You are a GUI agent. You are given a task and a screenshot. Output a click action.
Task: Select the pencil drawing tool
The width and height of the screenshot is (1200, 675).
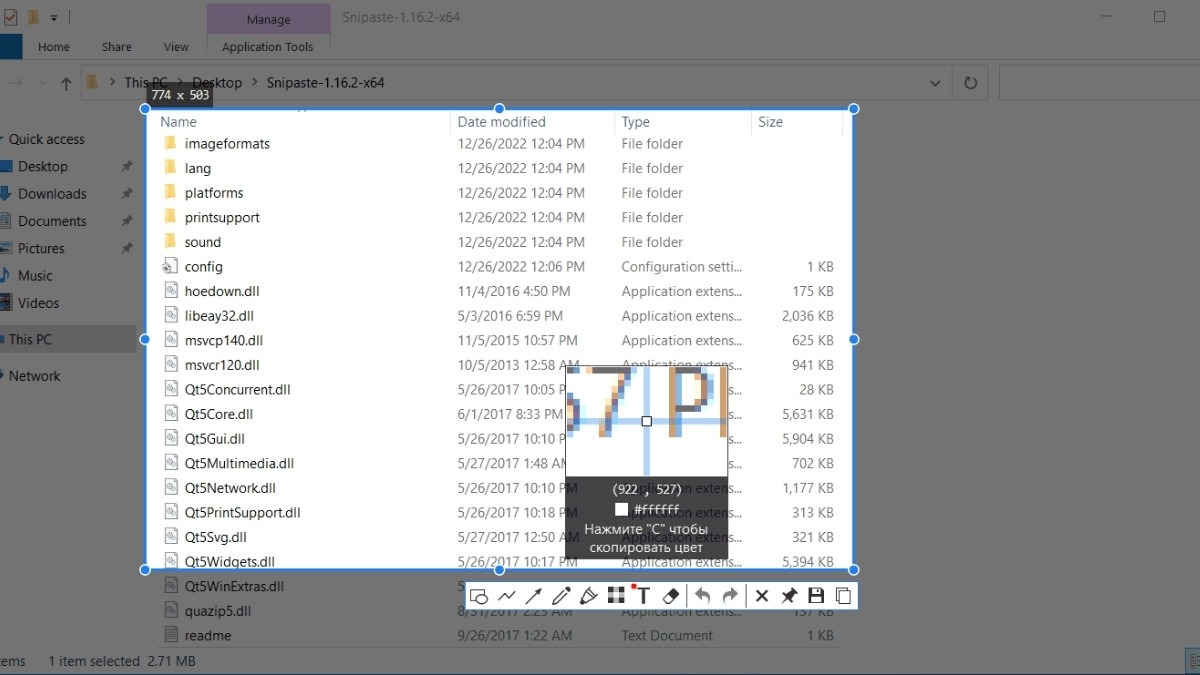coord(561,596)
